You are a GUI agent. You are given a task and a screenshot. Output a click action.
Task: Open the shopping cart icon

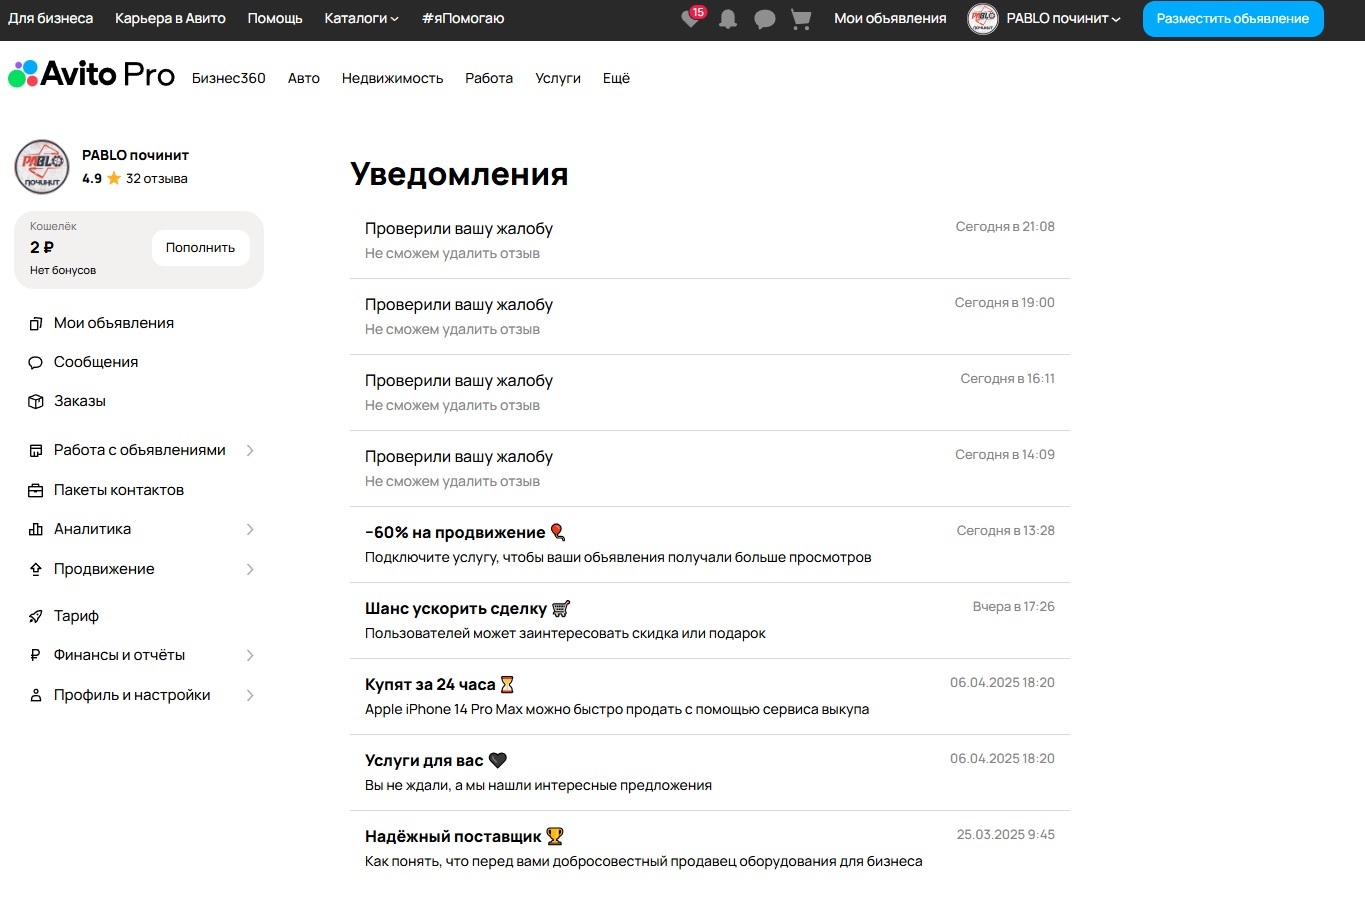click(801, 19)
